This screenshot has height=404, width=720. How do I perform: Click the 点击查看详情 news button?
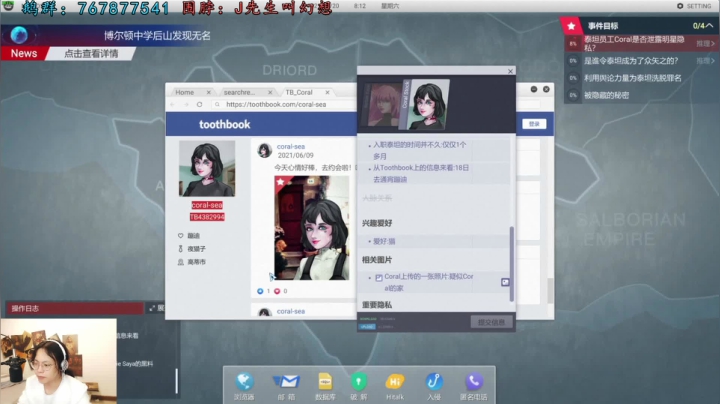pyautogui.click(x=91, y=53)
